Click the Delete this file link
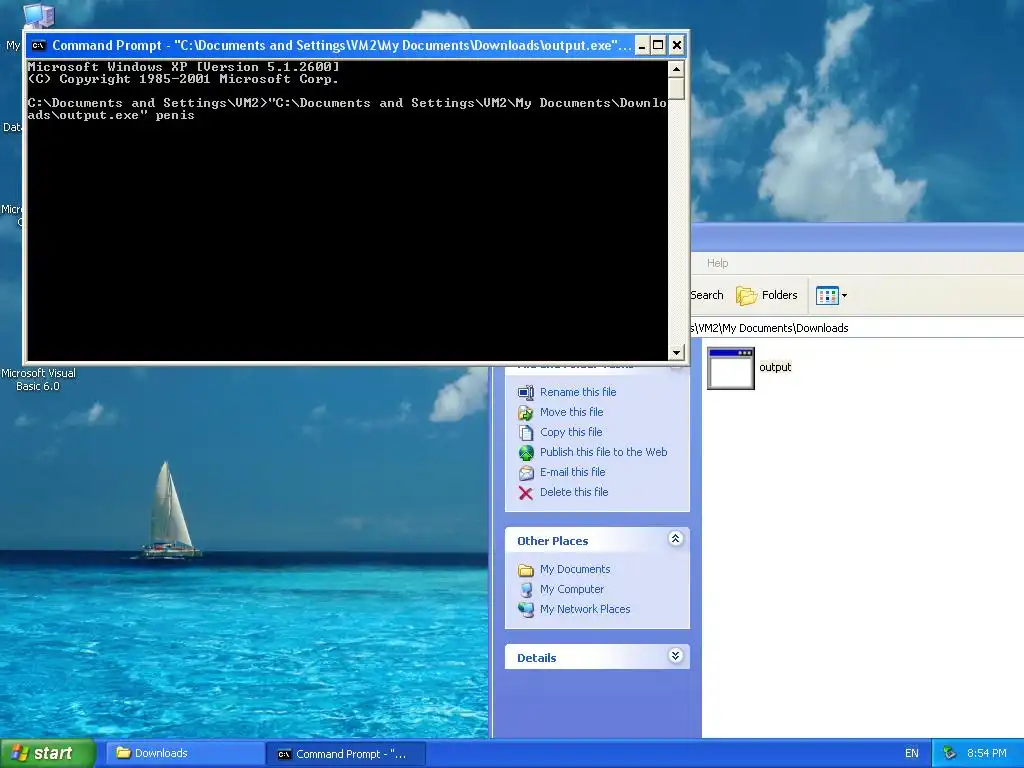This screenshot has height=768, width=1024. point(574,492)
